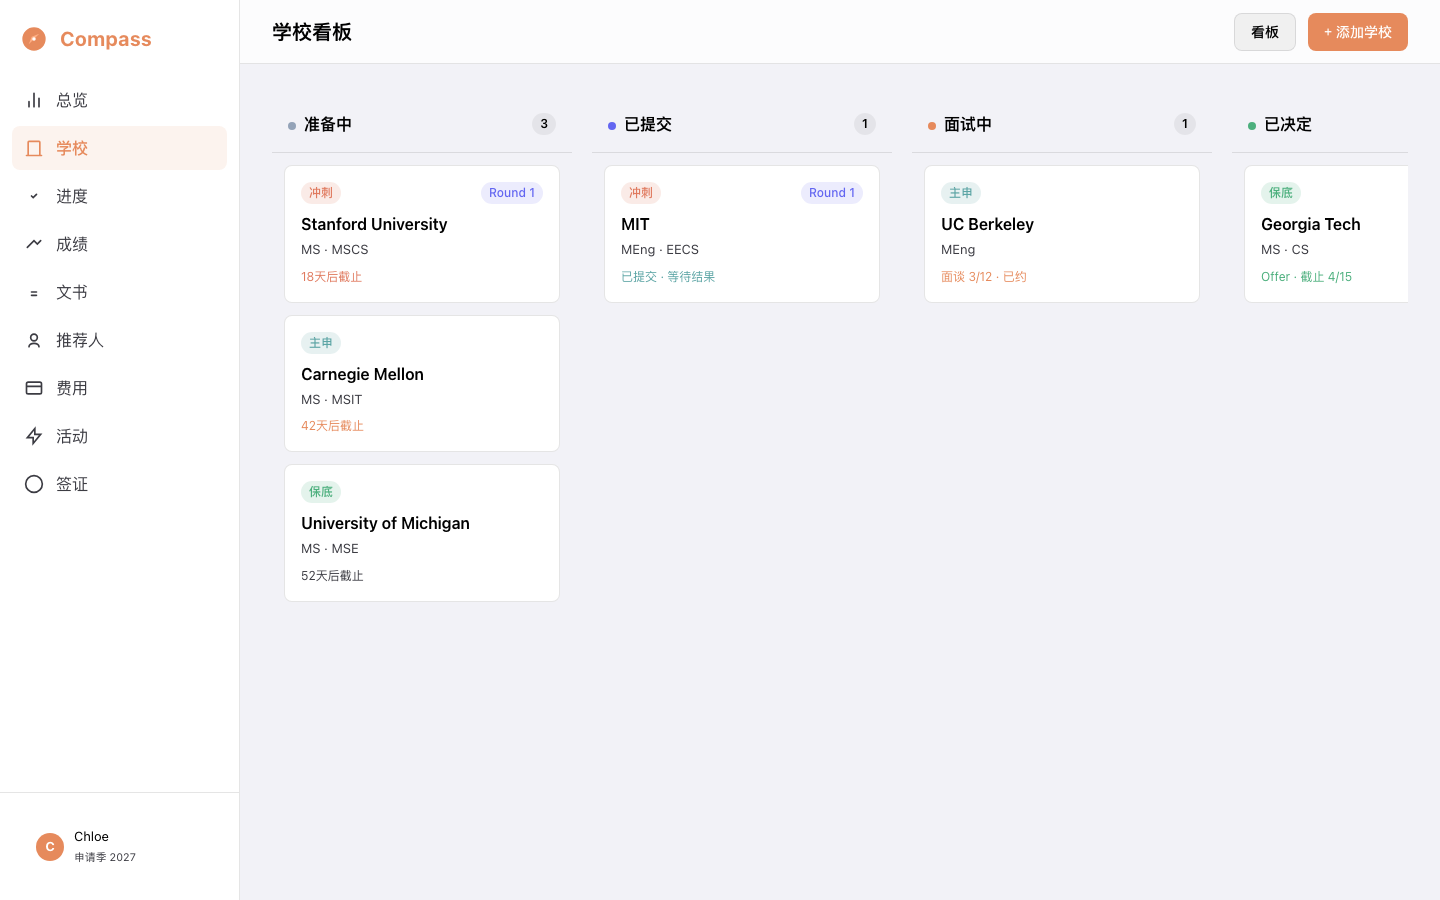Click the Chloe user name
Image resolution: width=1440 pixels, height=900 pixels.
point(91,837)
